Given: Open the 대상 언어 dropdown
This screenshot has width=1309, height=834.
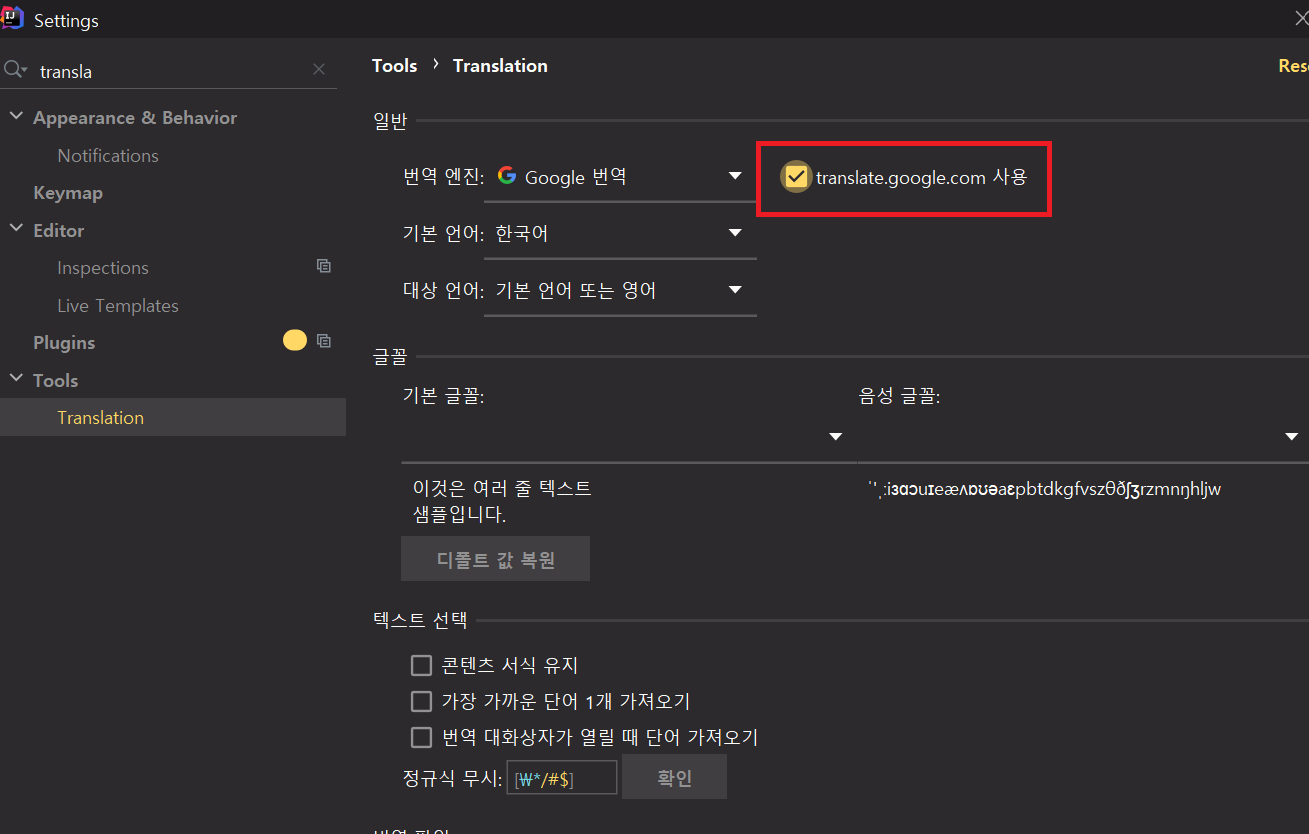Looking at the screenshot, I should 620,291.
